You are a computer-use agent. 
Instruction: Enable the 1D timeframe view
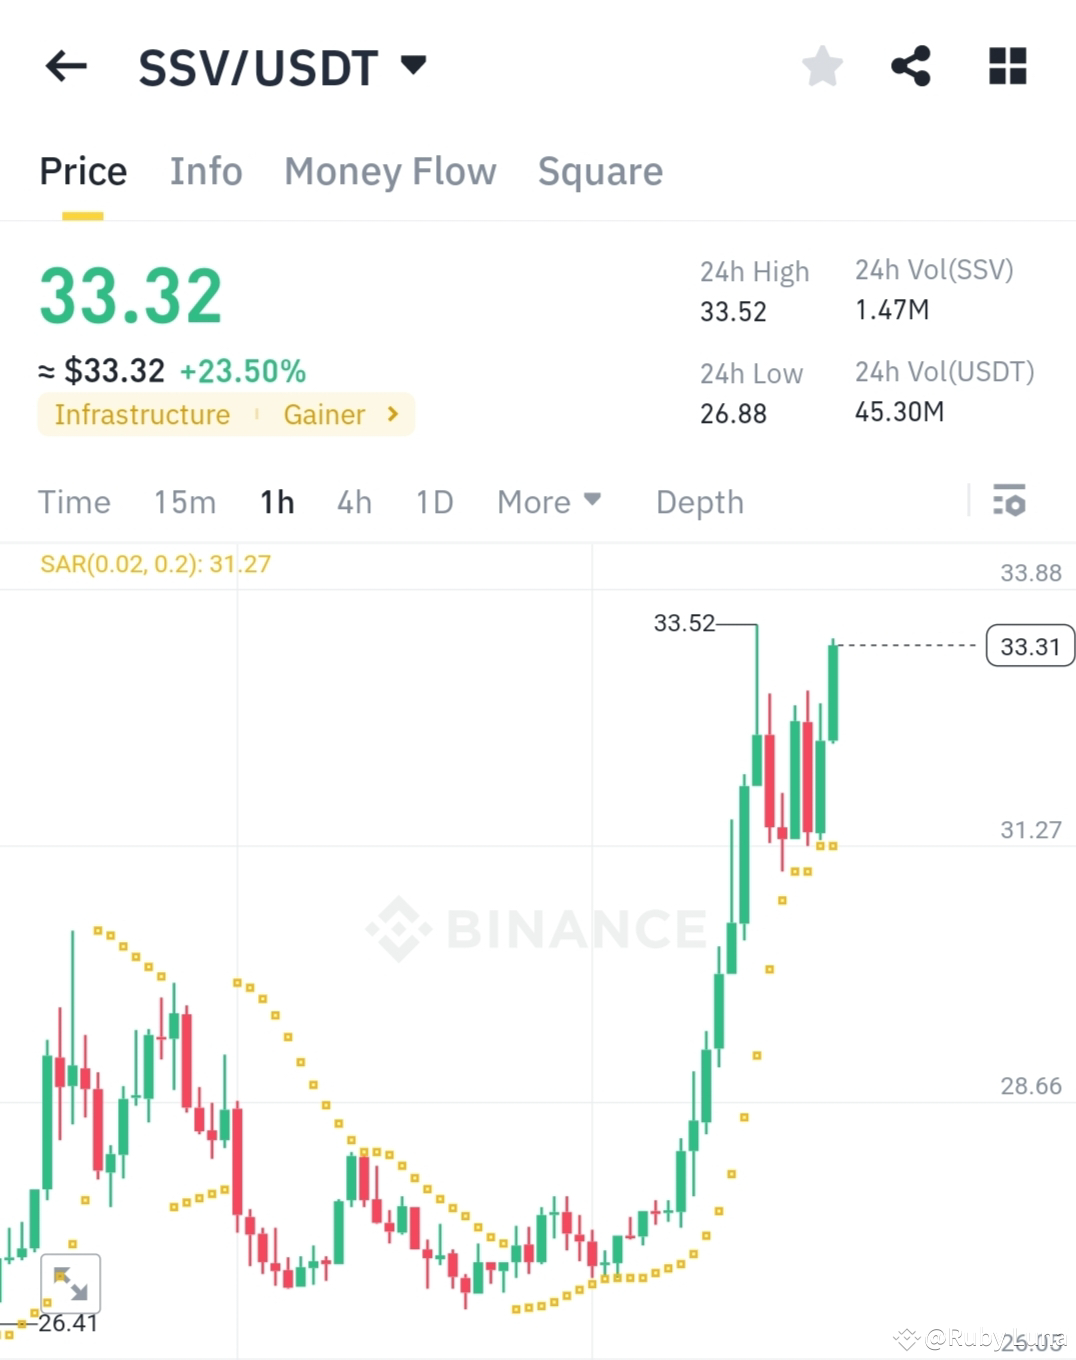[x=434, y=502]
